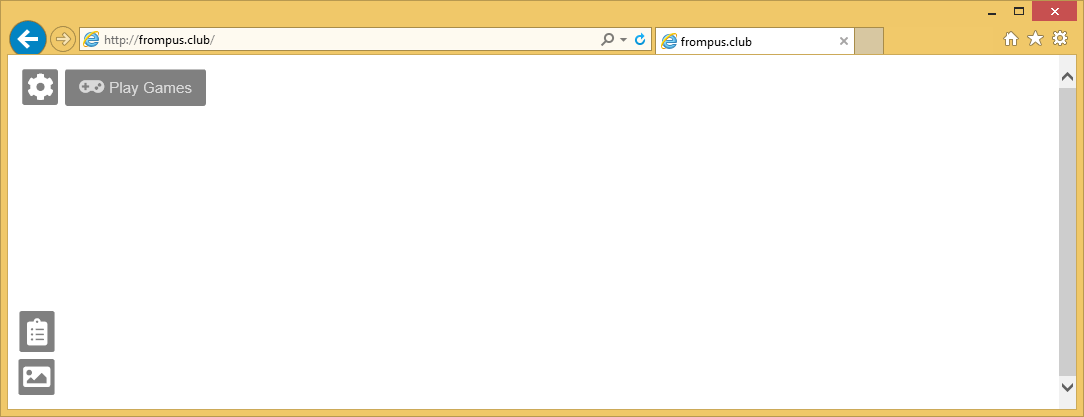Minimize the browser window

click(992, 12)
